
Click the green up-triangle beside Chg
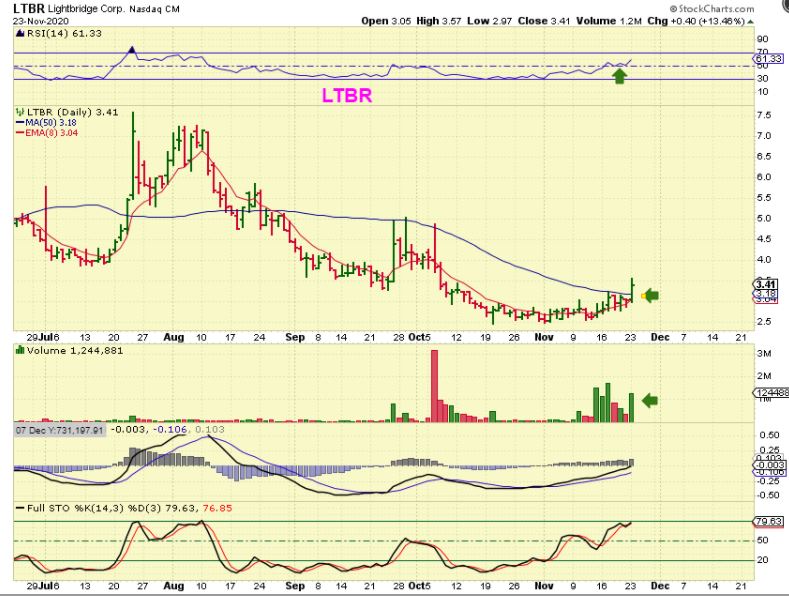coord(750,22)
